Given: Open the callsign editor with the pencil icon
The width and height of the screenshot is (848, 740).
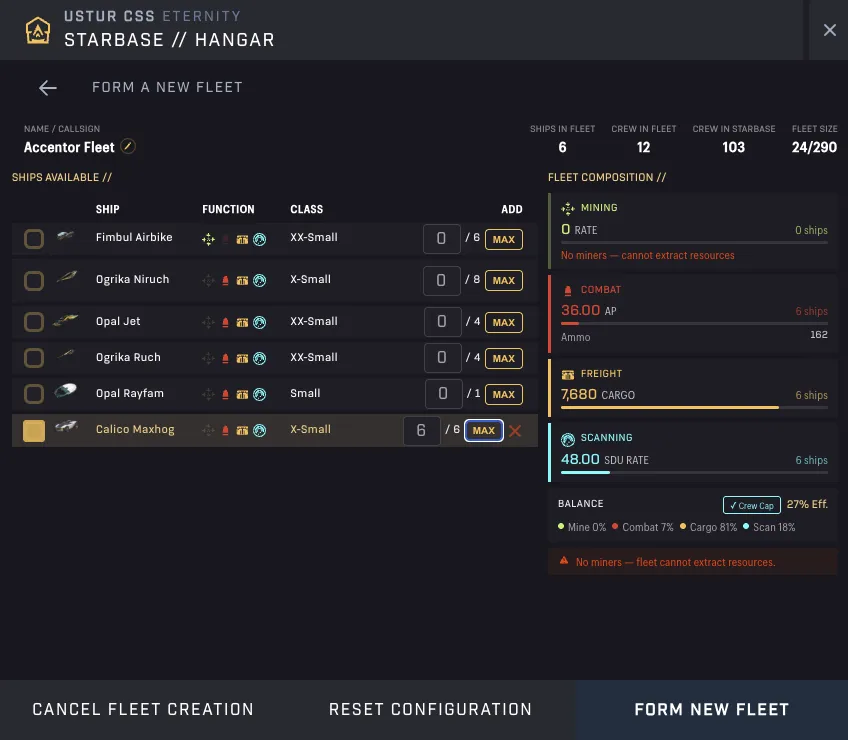Looking at the screenshot, I should click(127, 147).
